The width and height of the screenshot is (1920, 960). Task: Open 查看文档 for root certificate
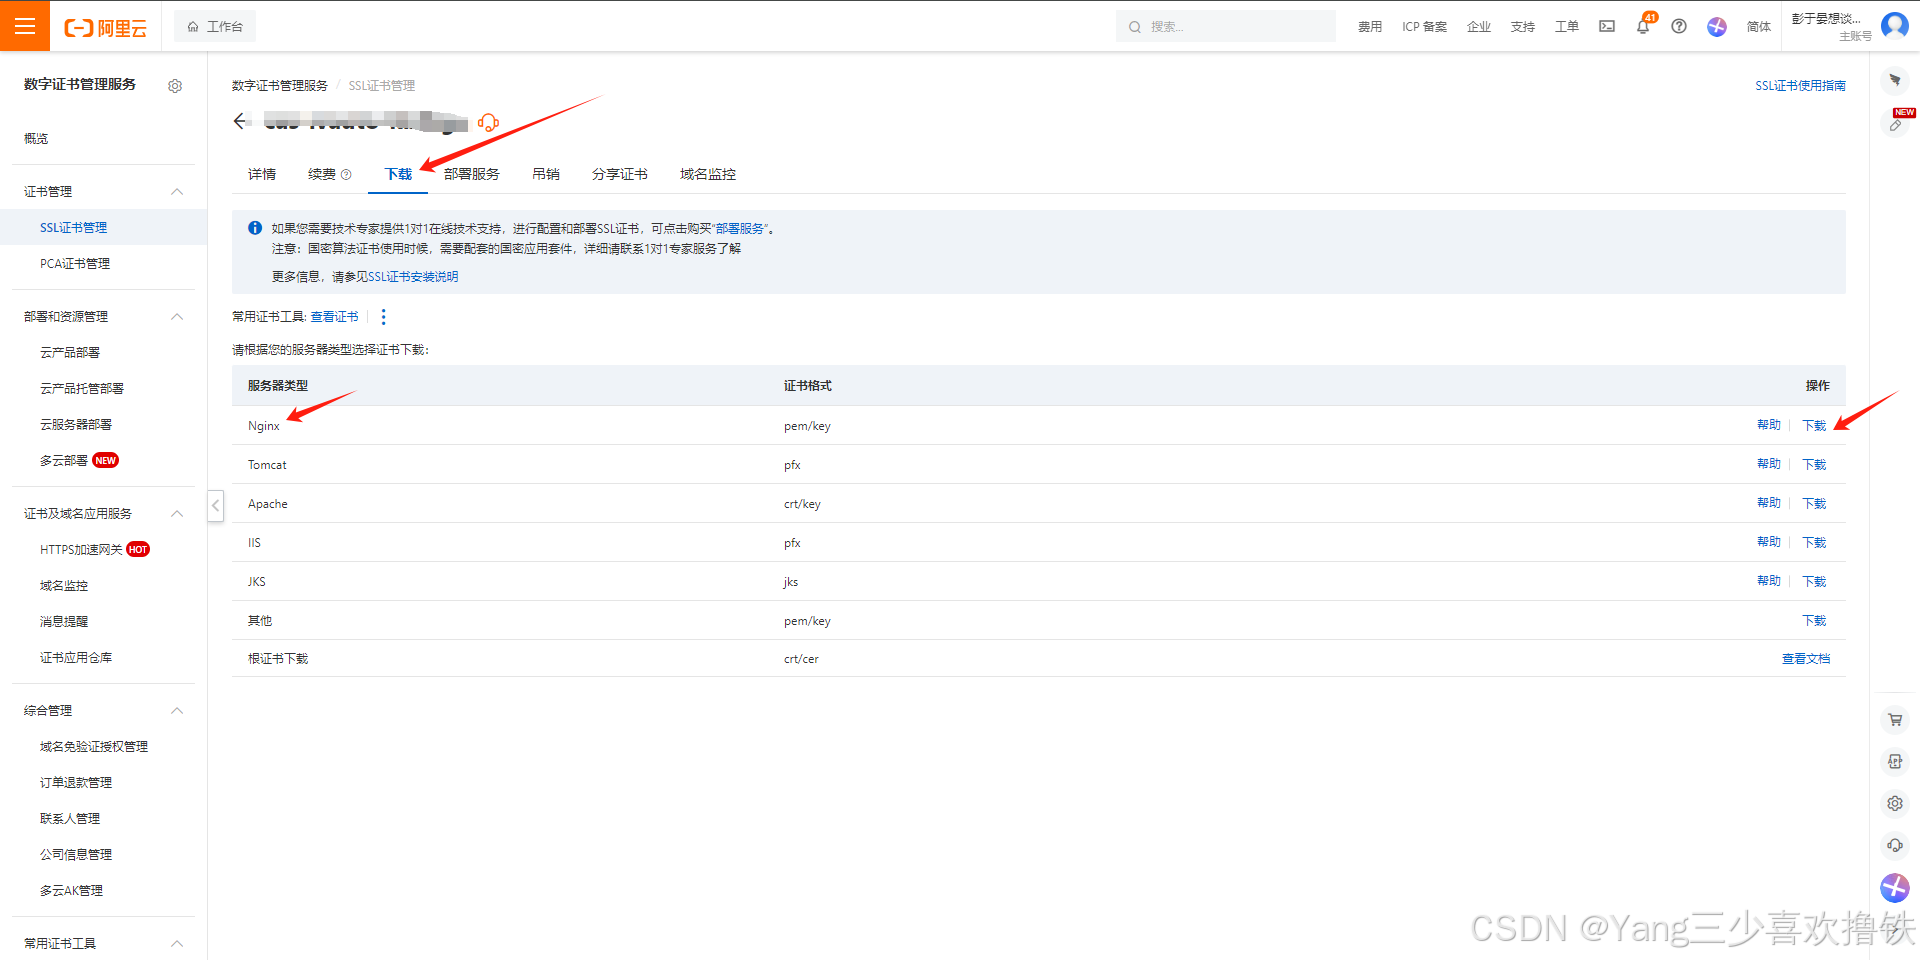tap(1806, 659)
